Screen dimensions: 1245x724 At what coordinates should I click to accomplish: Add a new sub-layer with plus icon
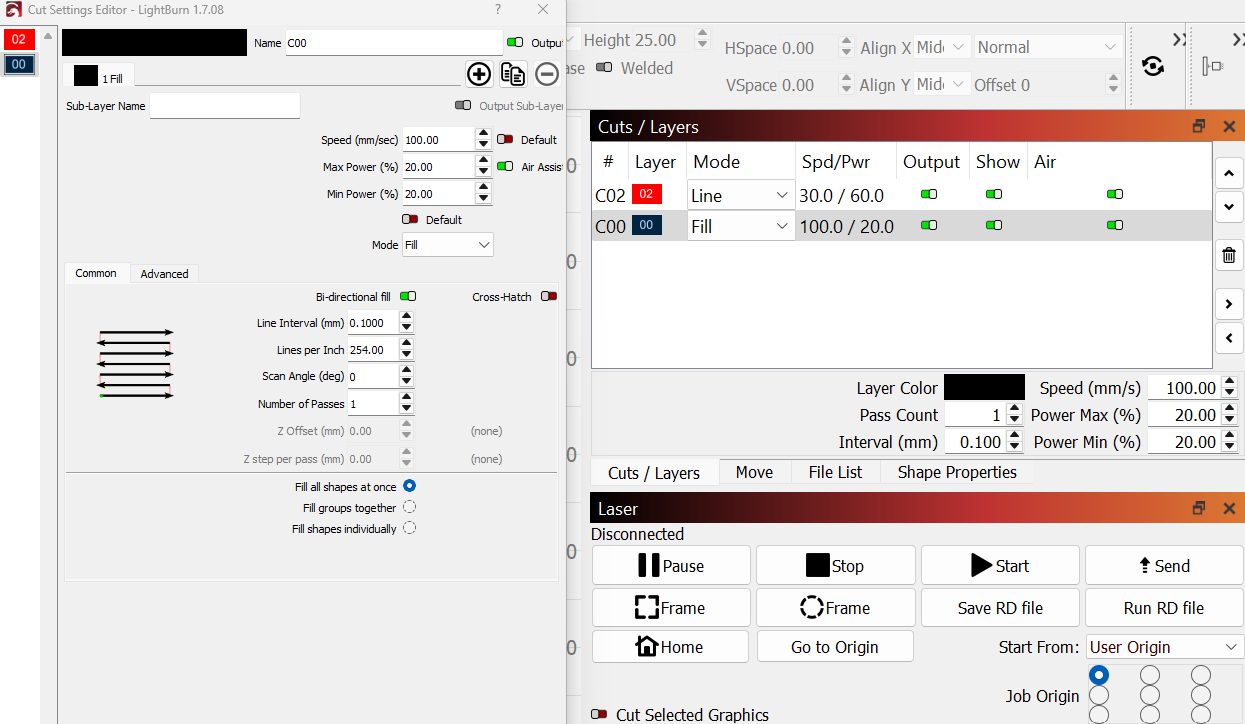pyautogui.click(x=479, y=74)
